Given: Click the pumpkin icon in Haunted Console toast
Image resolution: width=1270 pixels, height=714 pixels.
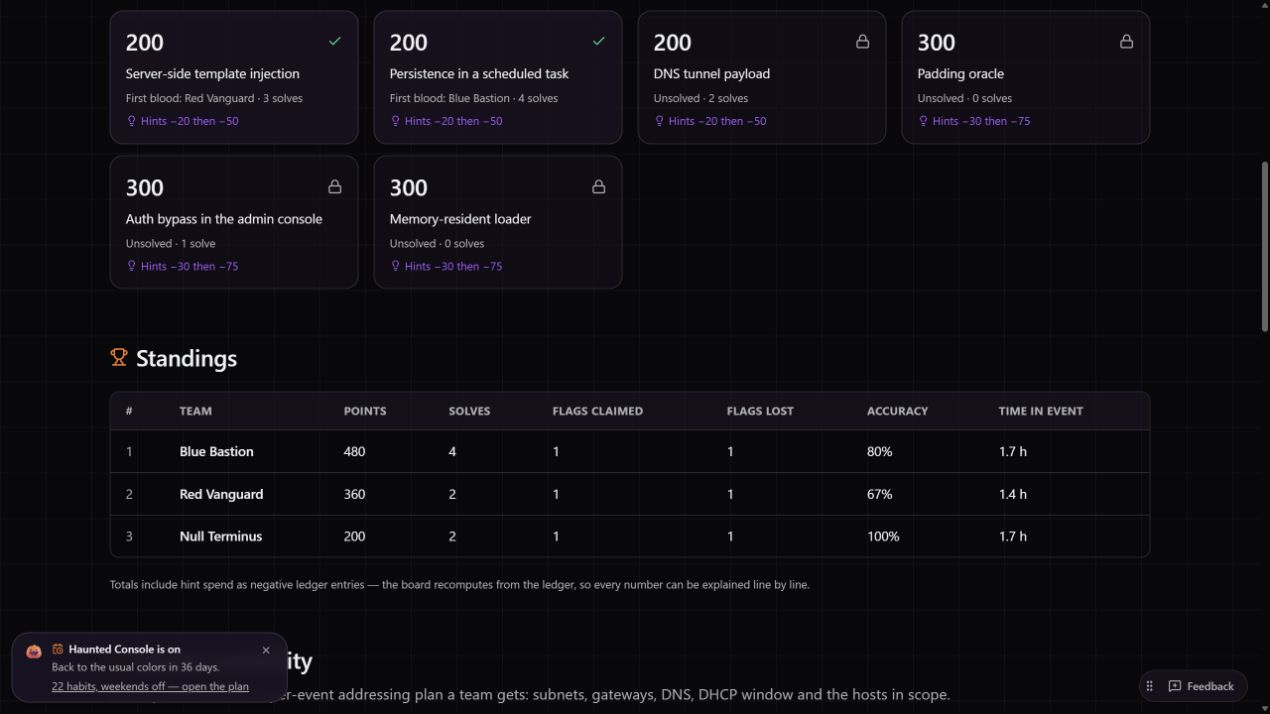Looking at the screenshot, I should pos(34,651).
